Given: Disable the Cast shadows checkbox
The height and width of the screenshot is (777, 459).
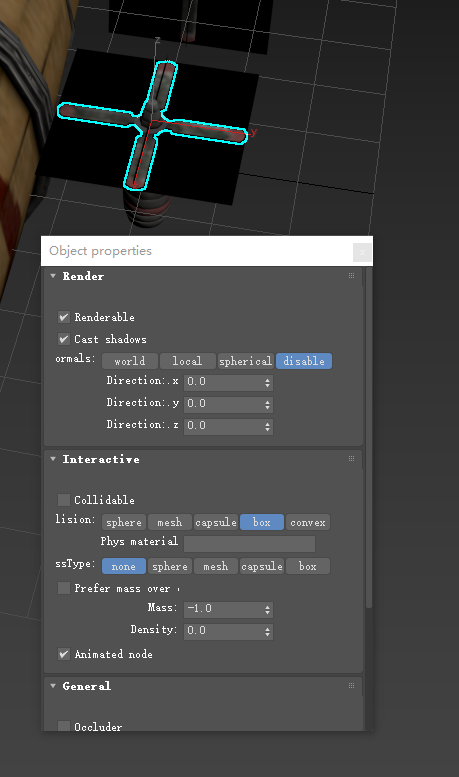Looking at the screenshot, I should coord(63,339).
